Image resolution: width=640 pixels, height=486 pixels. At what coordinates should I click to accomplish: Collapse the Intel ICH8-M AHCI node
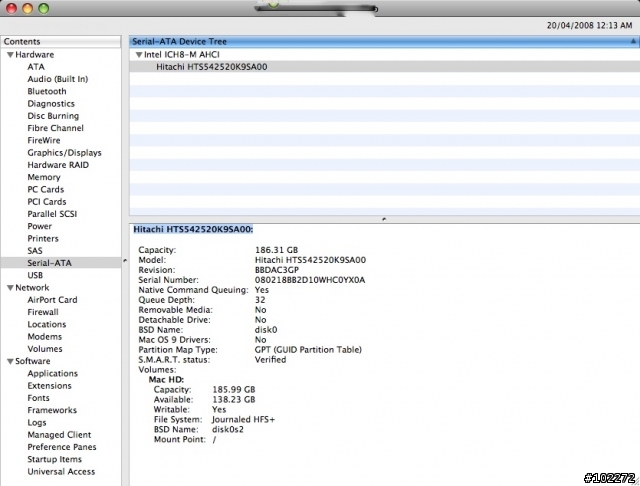[x=139, y=55]
